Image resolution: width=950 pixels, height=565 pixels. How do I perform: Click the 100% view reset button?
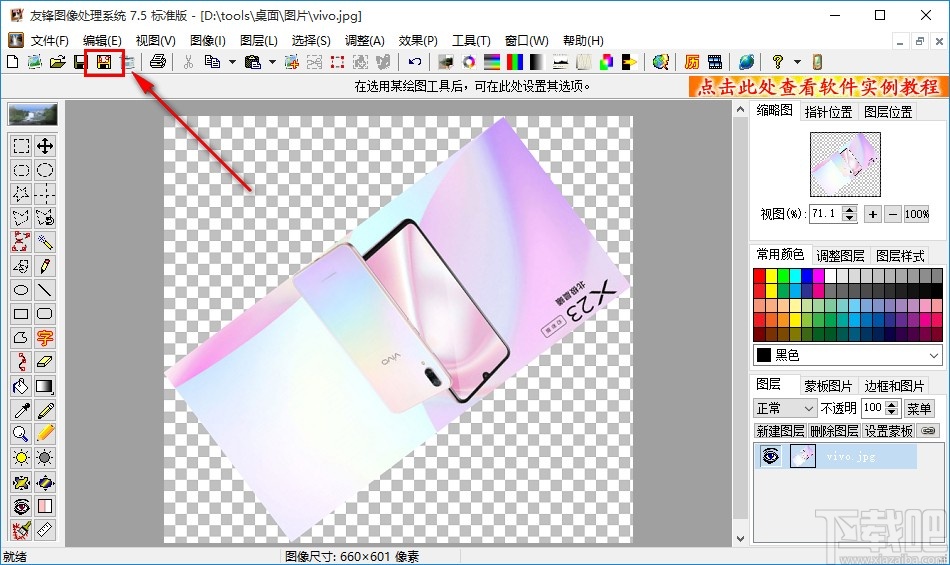pyautogui.click(x=917, y=214)
